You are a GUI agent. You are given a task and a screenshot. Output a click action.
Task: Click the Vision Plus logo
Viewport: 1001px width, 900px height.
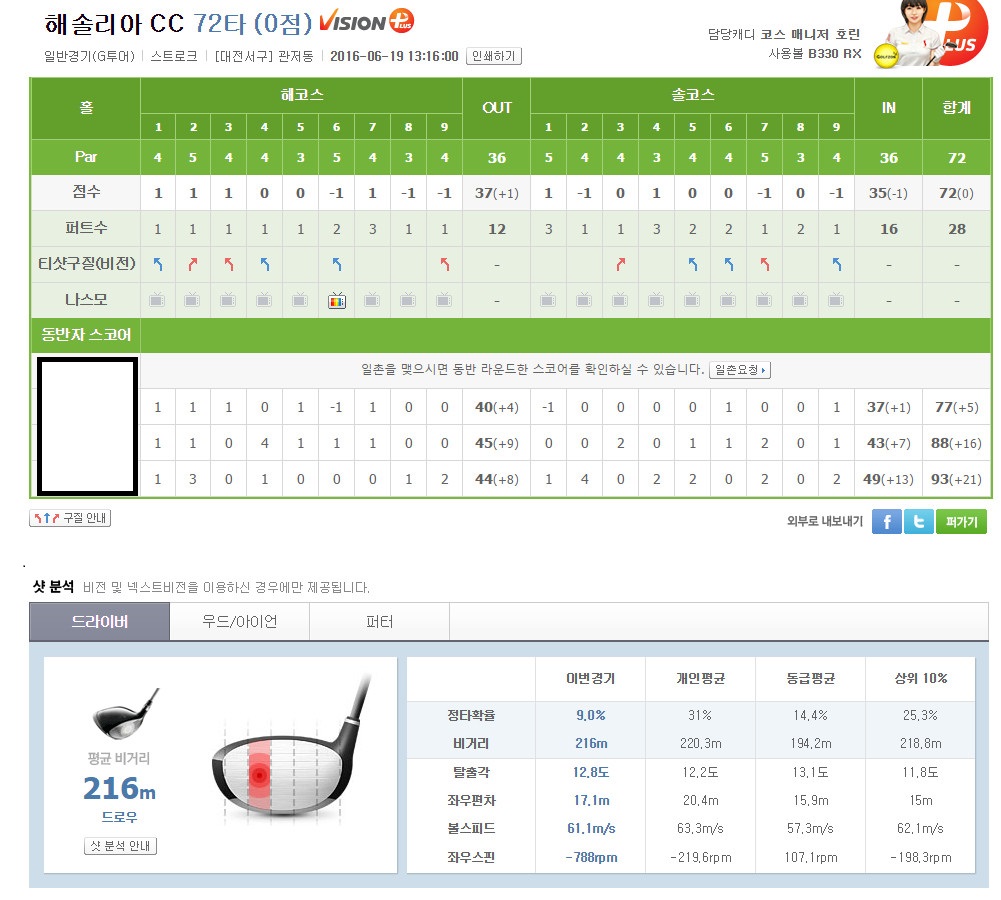[366, 22]
